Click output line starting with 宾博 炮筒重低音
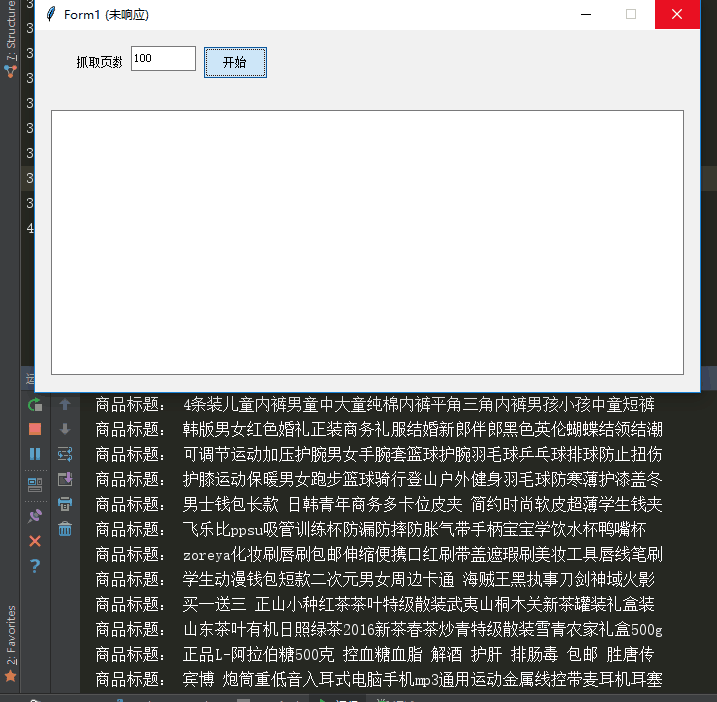Image resolution: width=717 pixels, height=702 pixels. [x=379, y=679]
